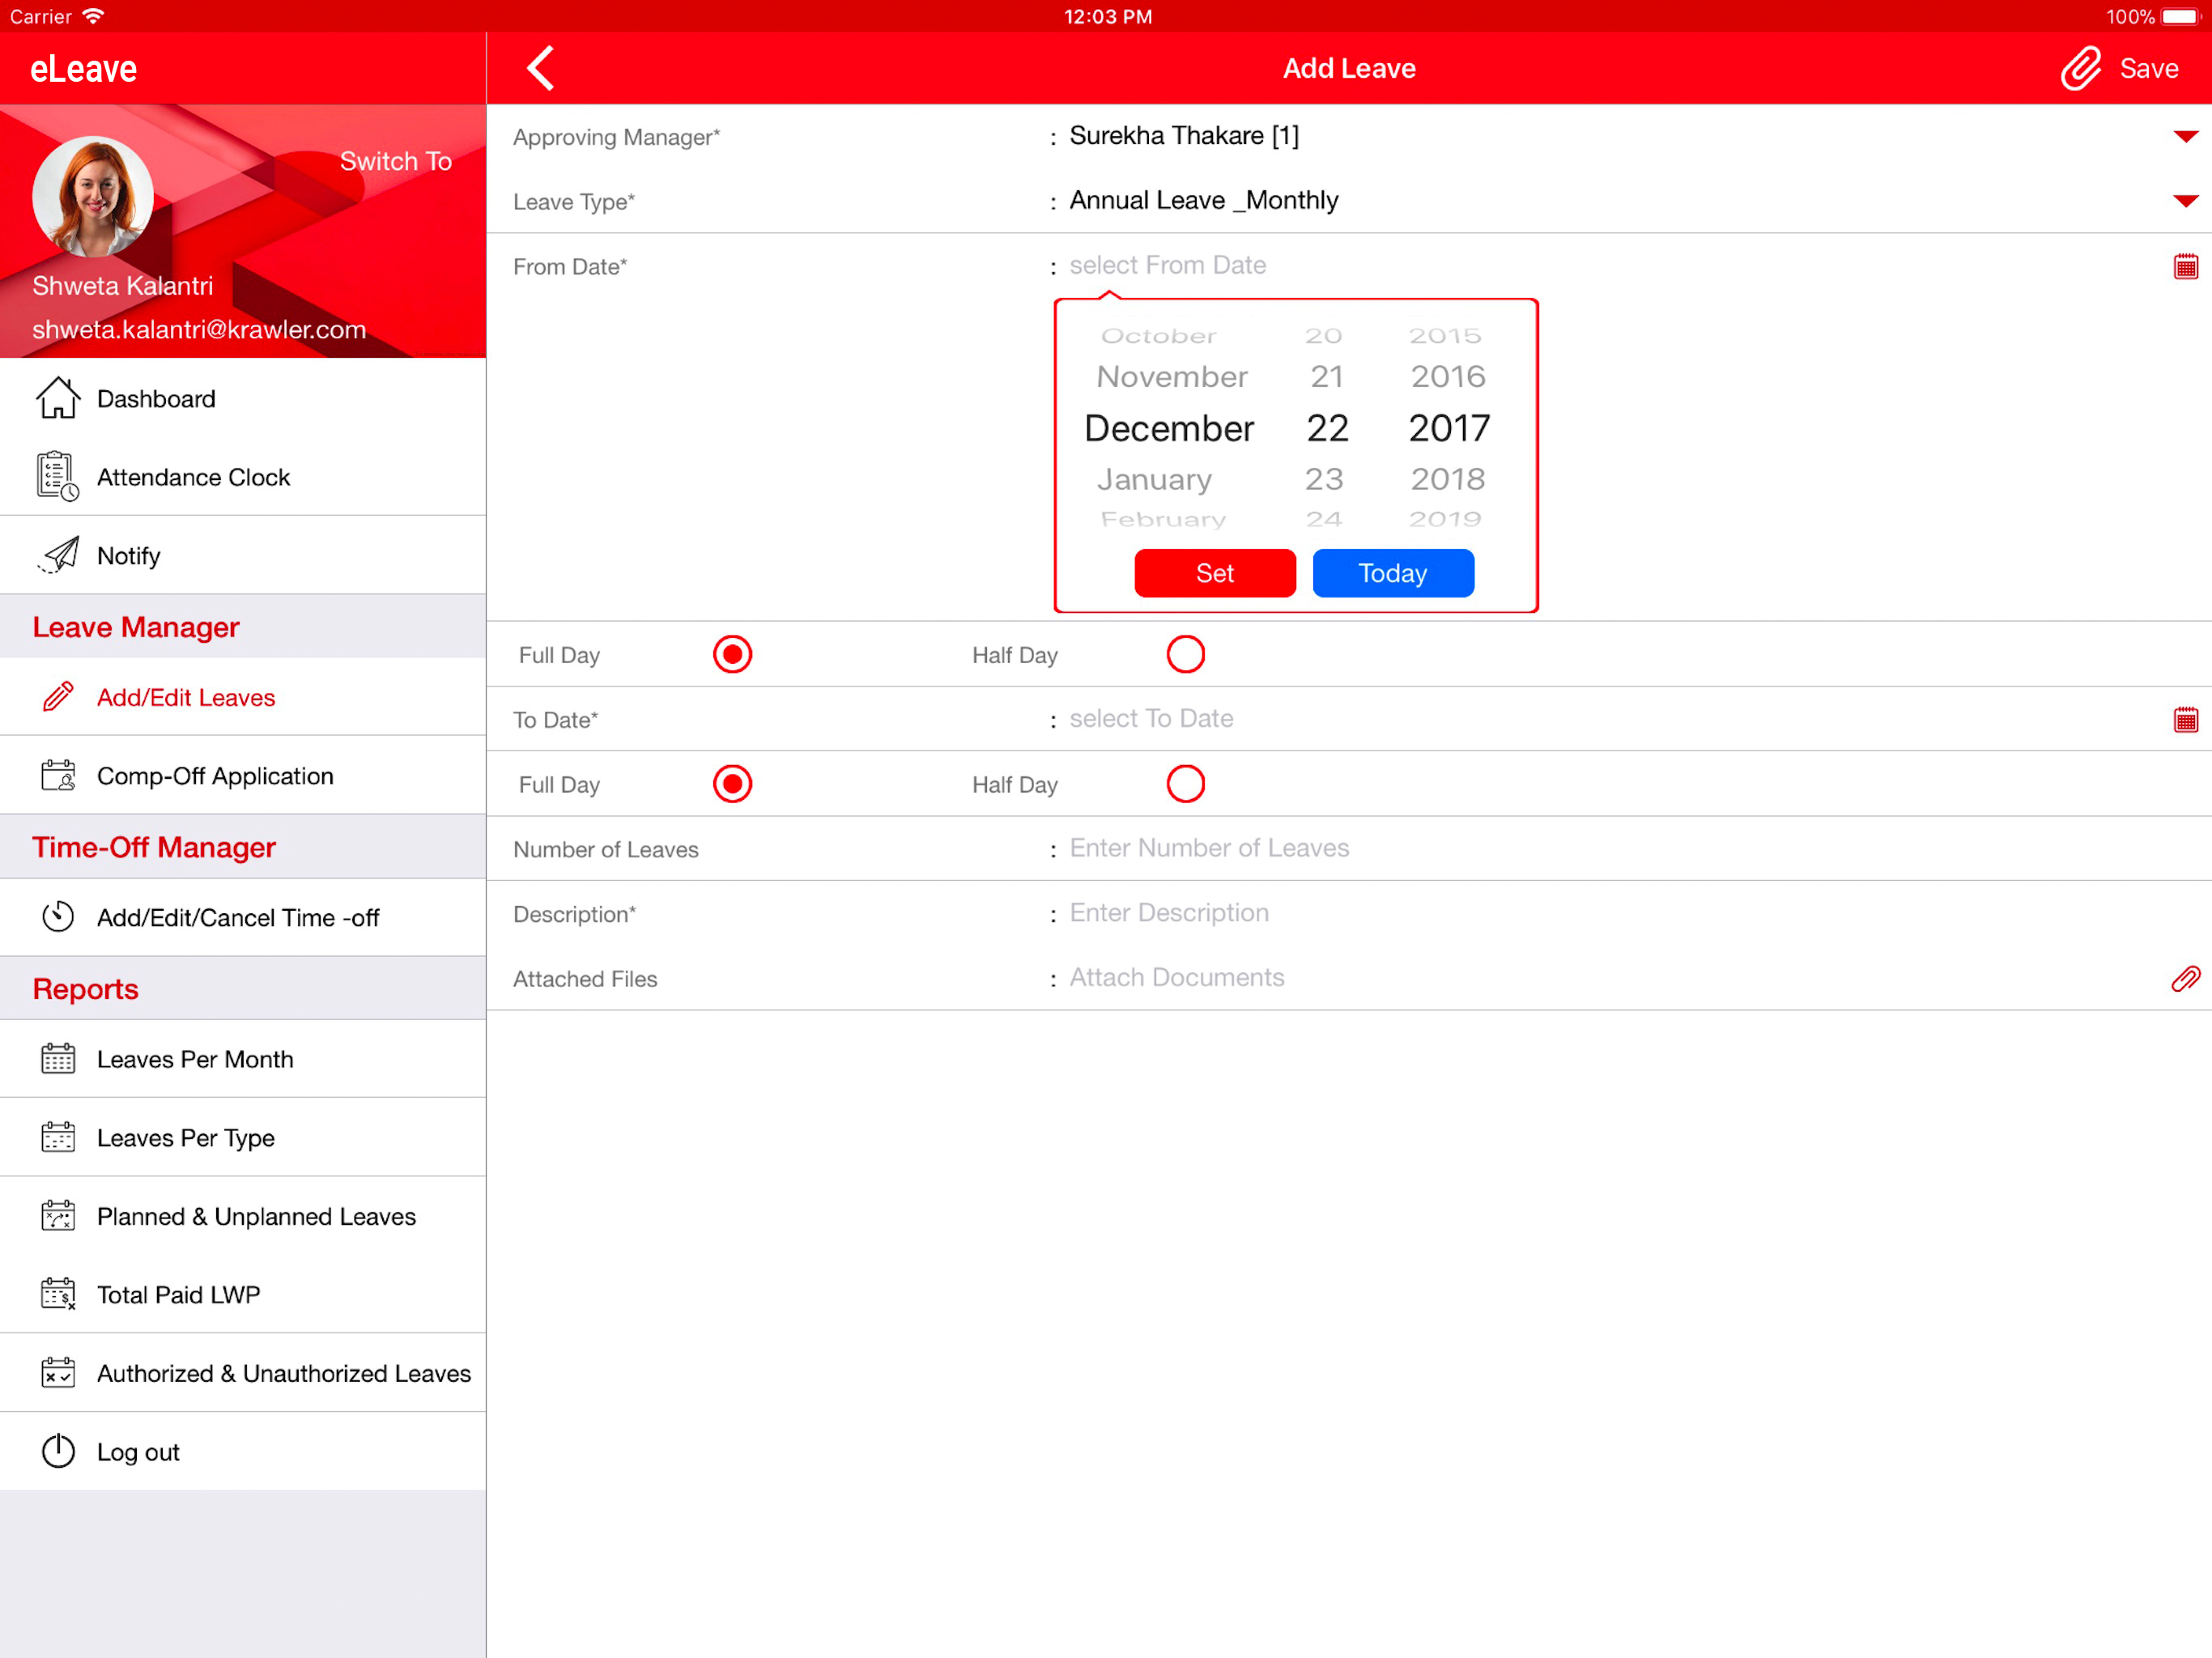Open Leaves Per Month report

[243, 1059]
